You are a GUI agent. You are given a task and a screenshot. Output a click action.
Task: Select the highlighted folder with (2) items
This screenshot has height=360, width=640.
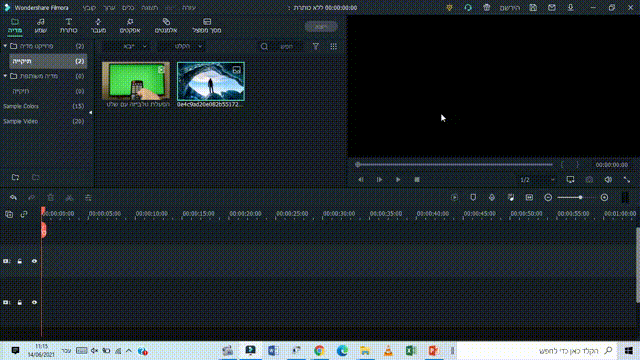click(x=48, y=61)
